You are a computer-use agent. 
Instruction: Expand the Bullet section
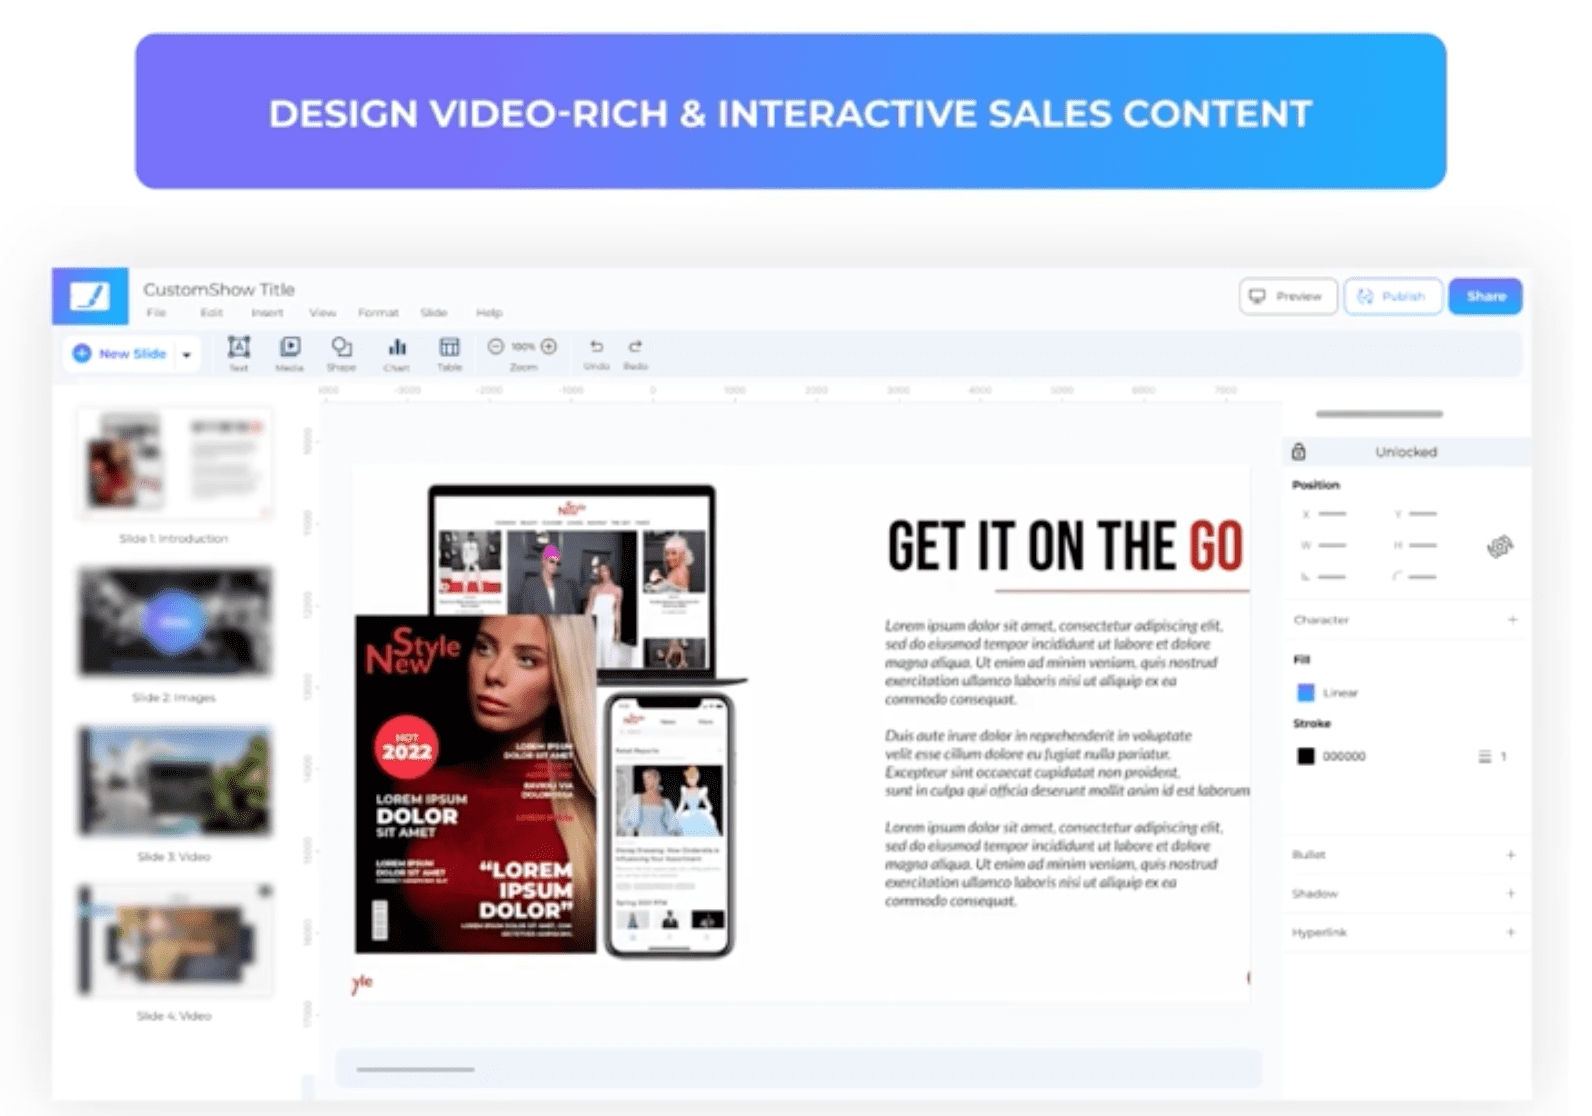click(x=1511, y=855)
